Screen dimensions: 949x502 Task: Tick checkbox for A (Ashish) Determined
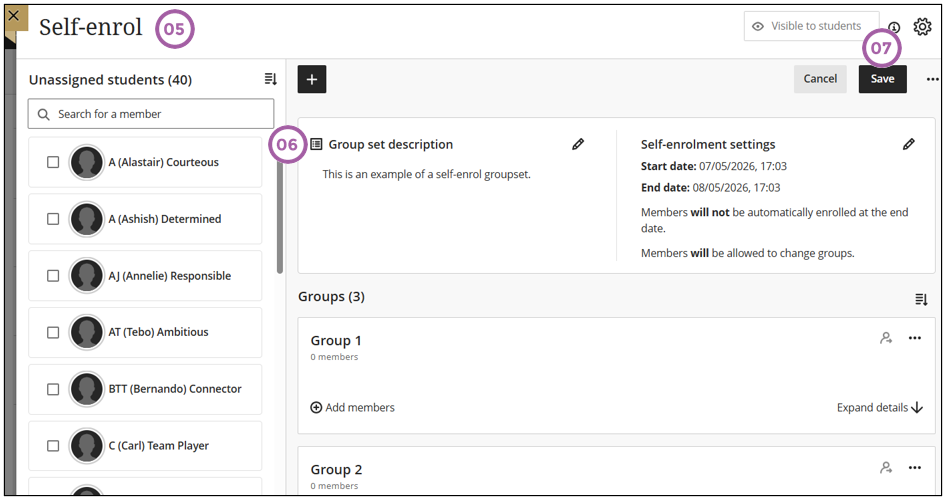53,219
